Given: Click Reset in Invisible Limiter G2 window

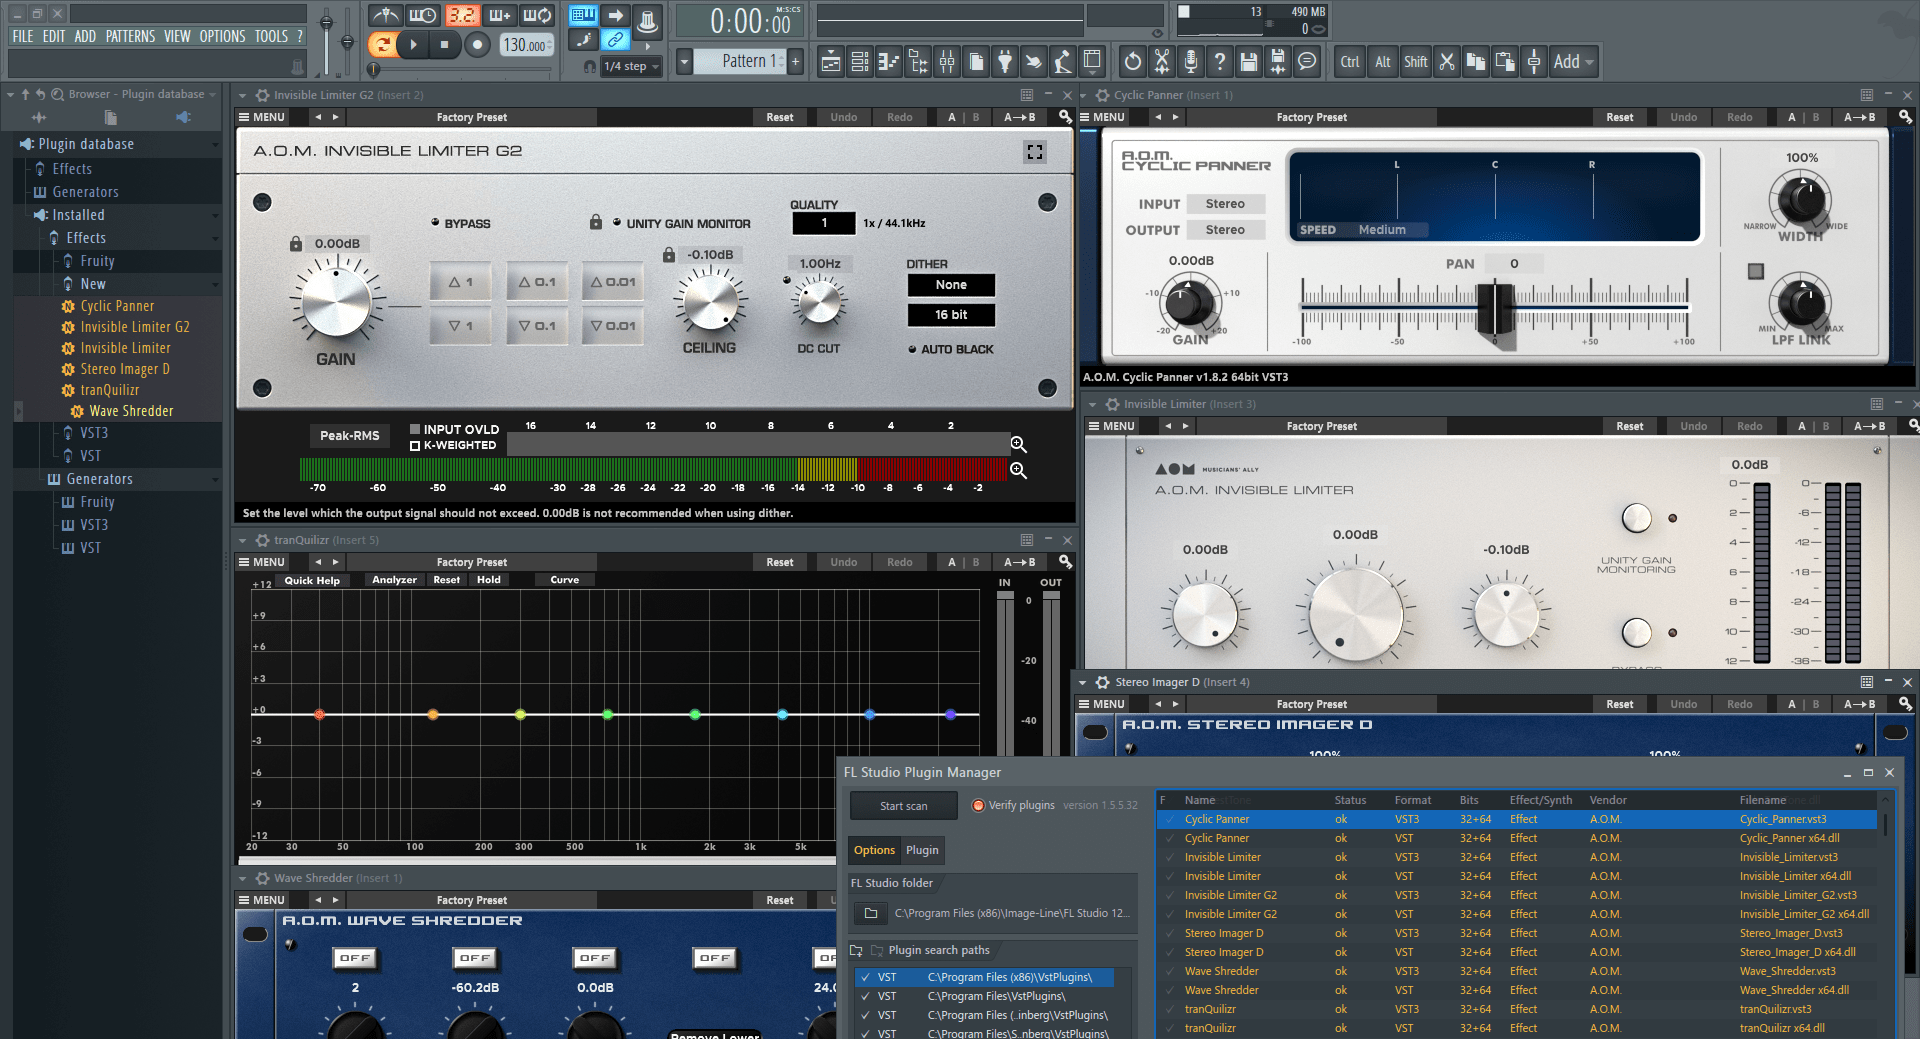Looking at the screenshot, I should [x=780, y=117].
